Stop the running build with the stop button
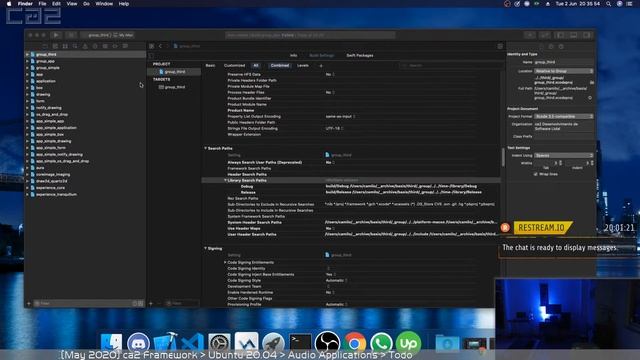640x360 pixels. (x=71, y=35)
